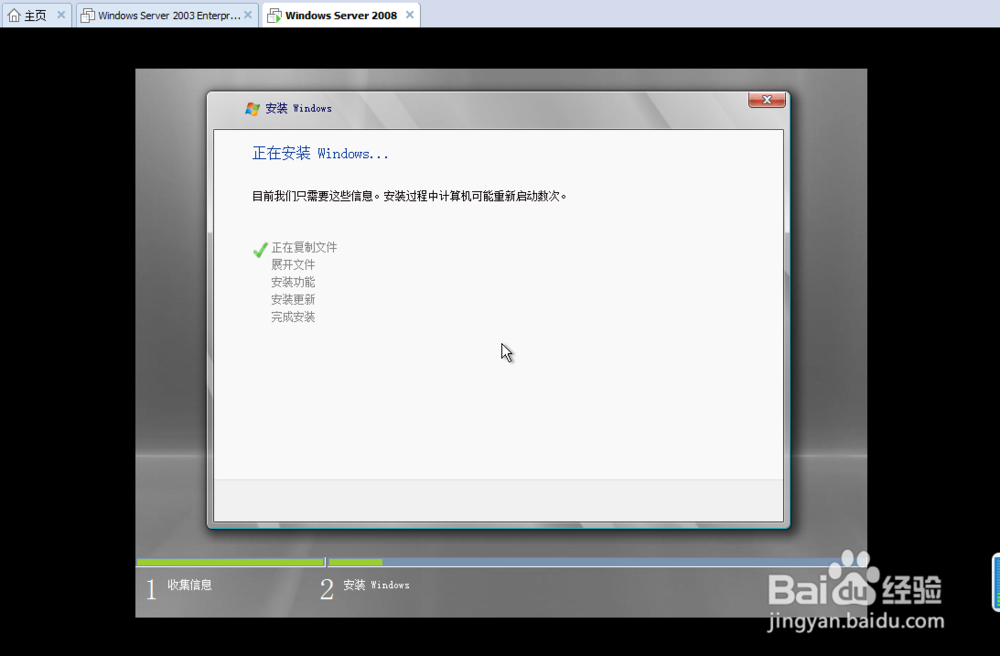The height and width of the screenshot is (656, 1000).
Task: Select the 完成安装 step item
Action: (292, 316)
